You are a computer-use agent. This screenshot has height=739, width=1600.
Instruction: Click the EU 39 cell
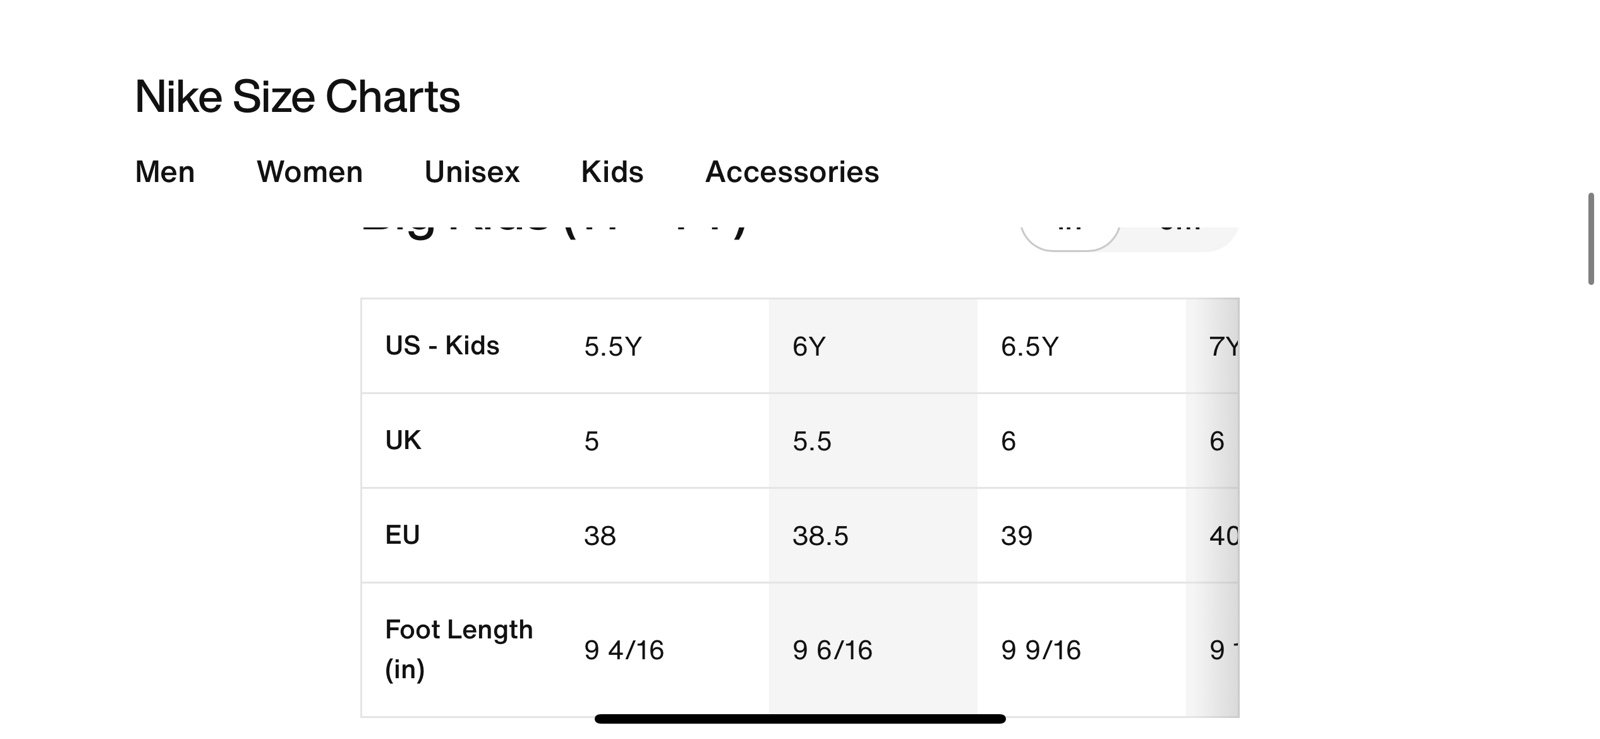tap(1081, 535)
